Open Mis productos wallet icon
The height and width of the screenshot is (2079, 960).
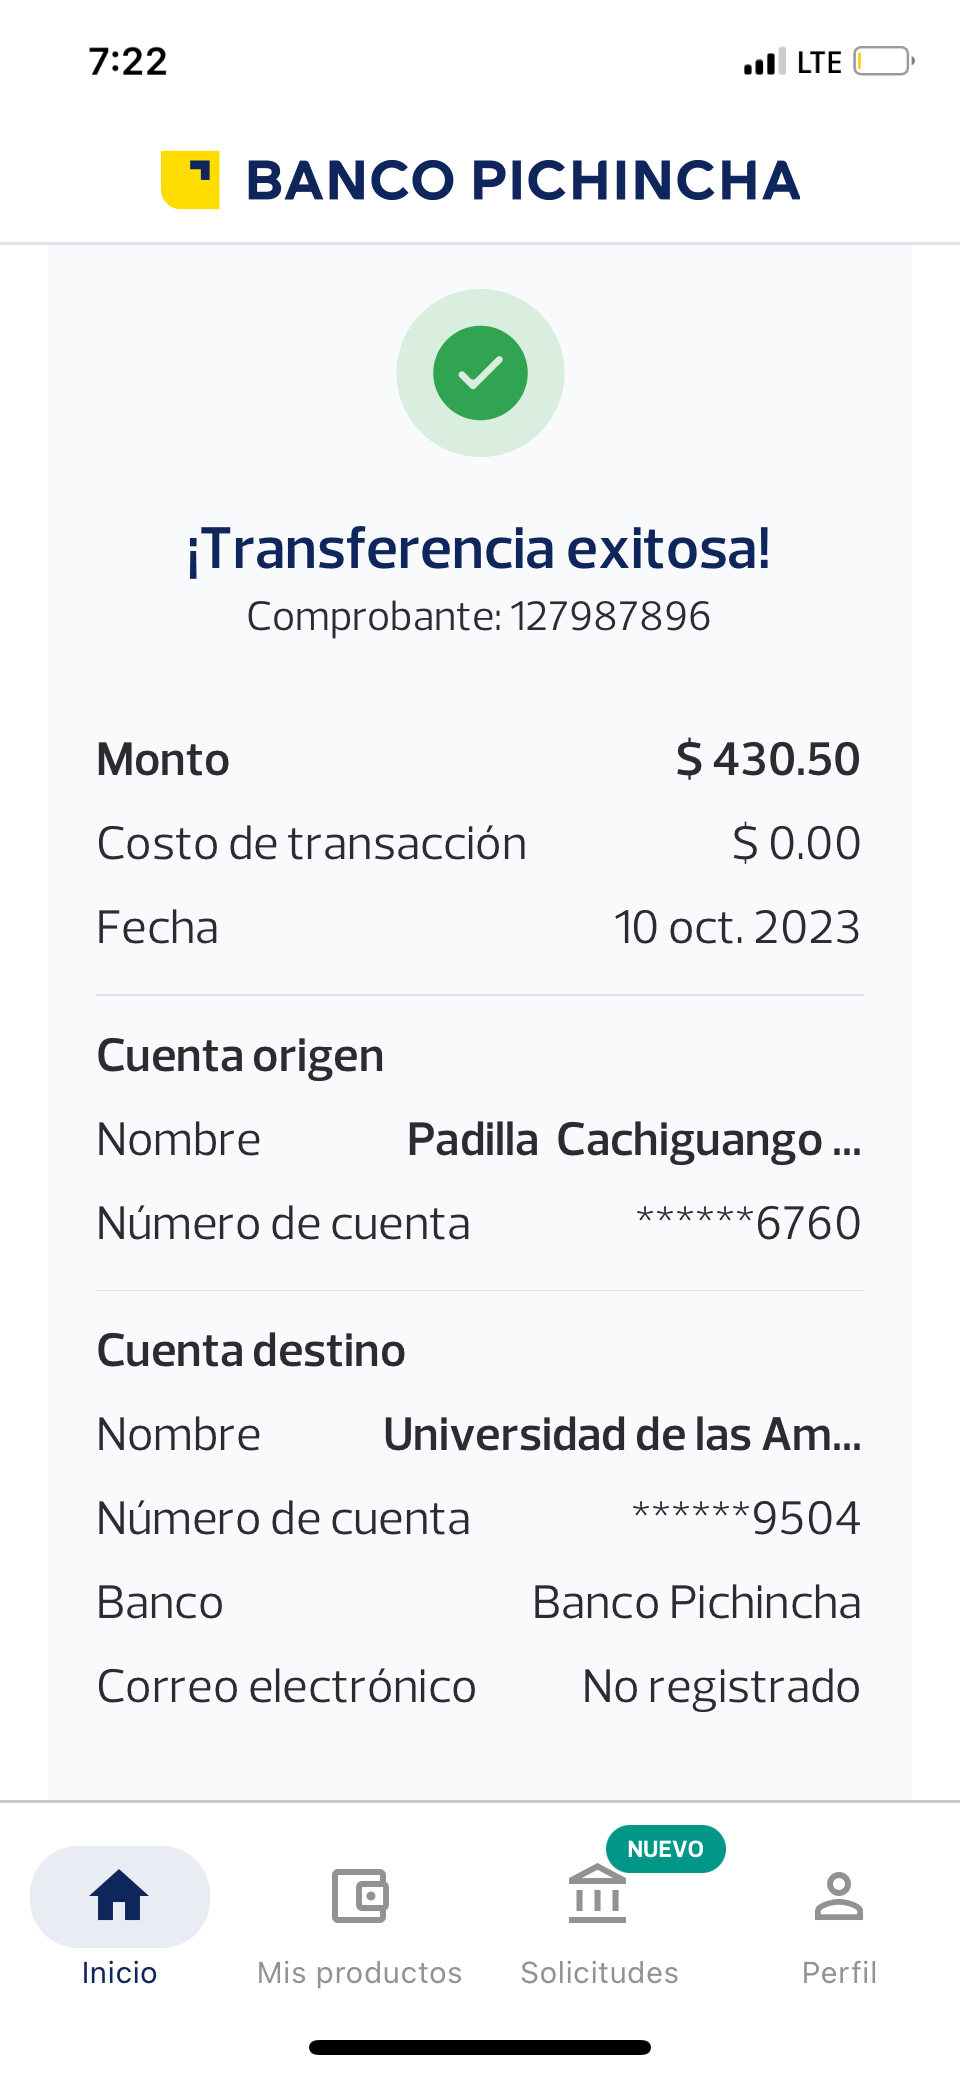coord(359,1895)
